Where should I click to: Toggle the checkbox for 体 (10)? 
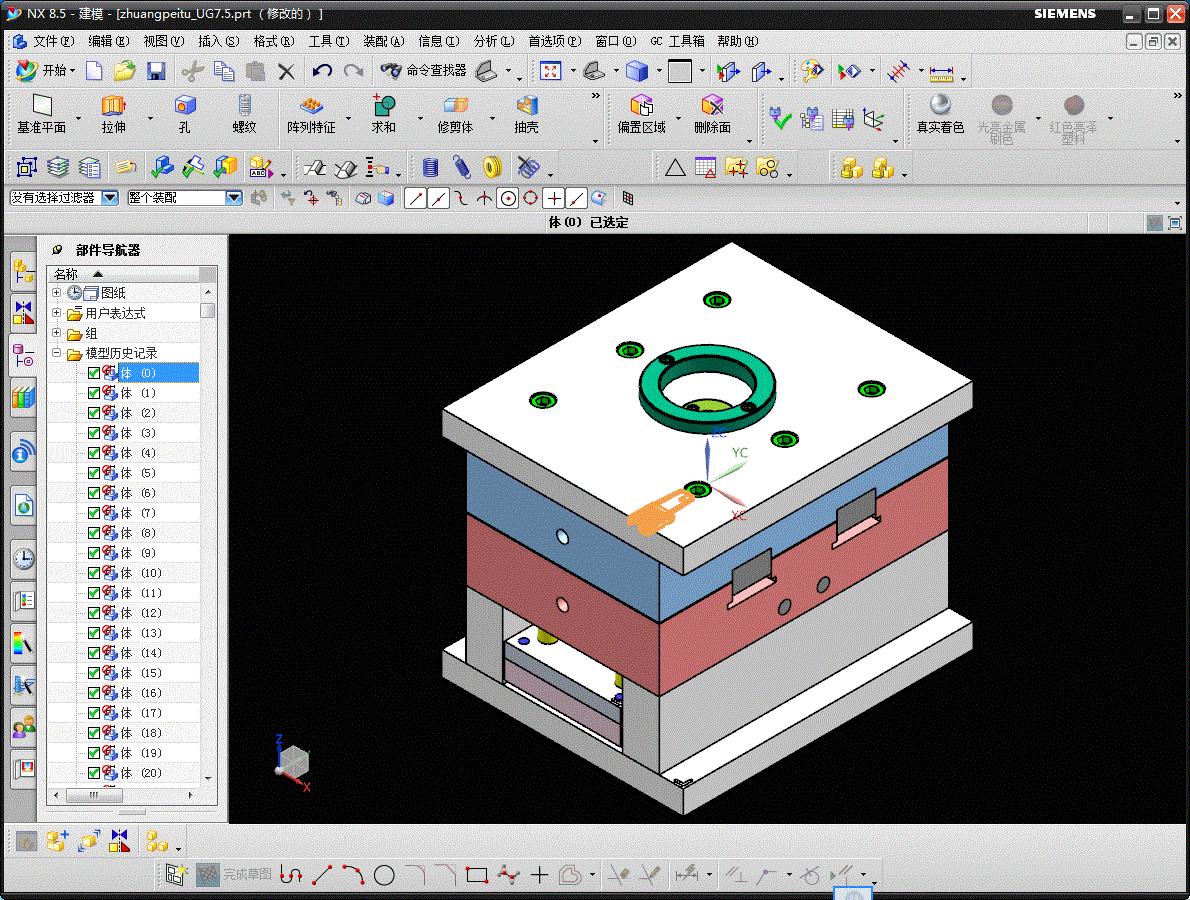pyautogui.click(x=94, y=573)
